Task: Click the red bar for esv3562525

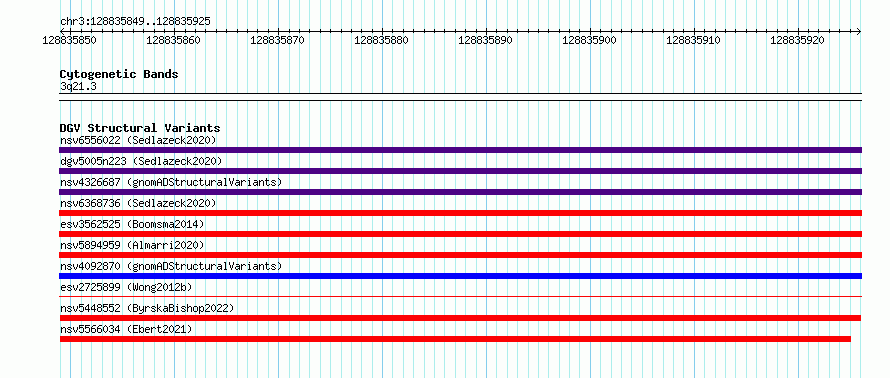Action: pos(460,234)
